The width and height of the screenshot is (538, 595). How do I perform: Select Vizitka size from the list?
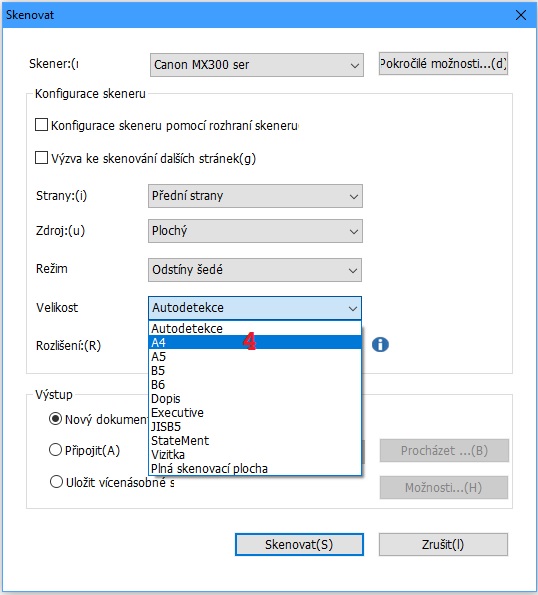(x=255, y=454)
